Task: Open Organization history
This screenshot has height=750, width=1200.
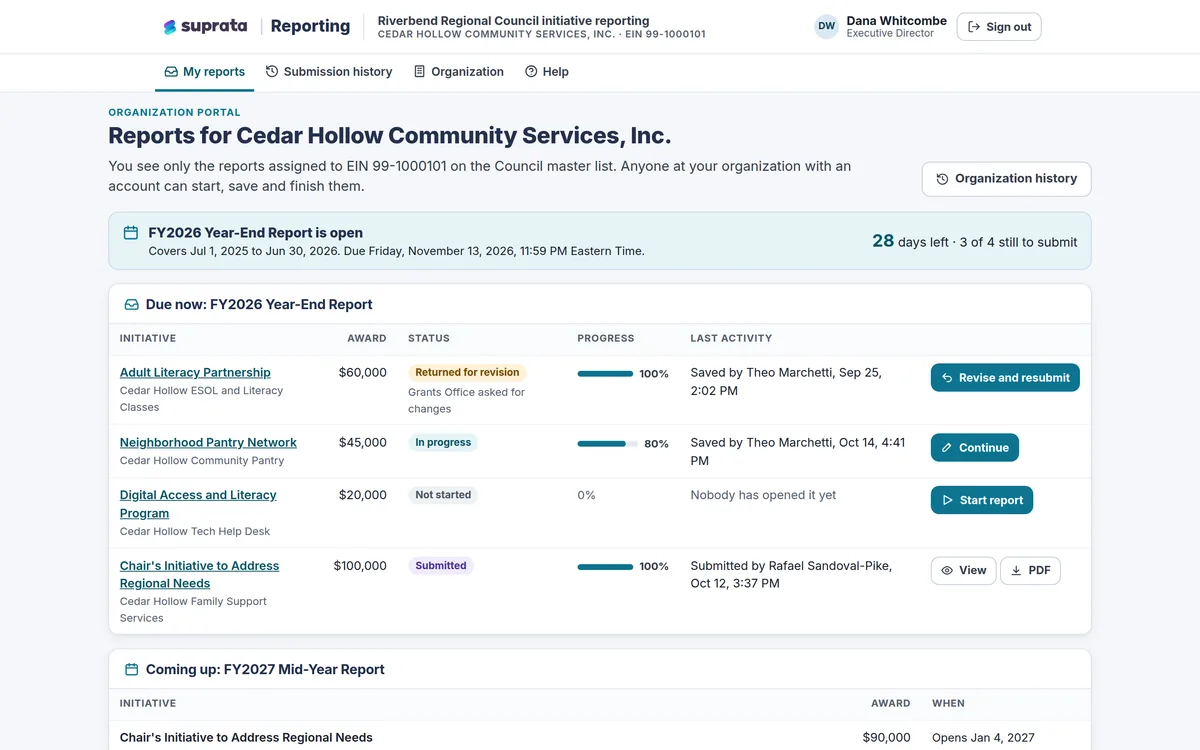Action: pos(1006,179)
